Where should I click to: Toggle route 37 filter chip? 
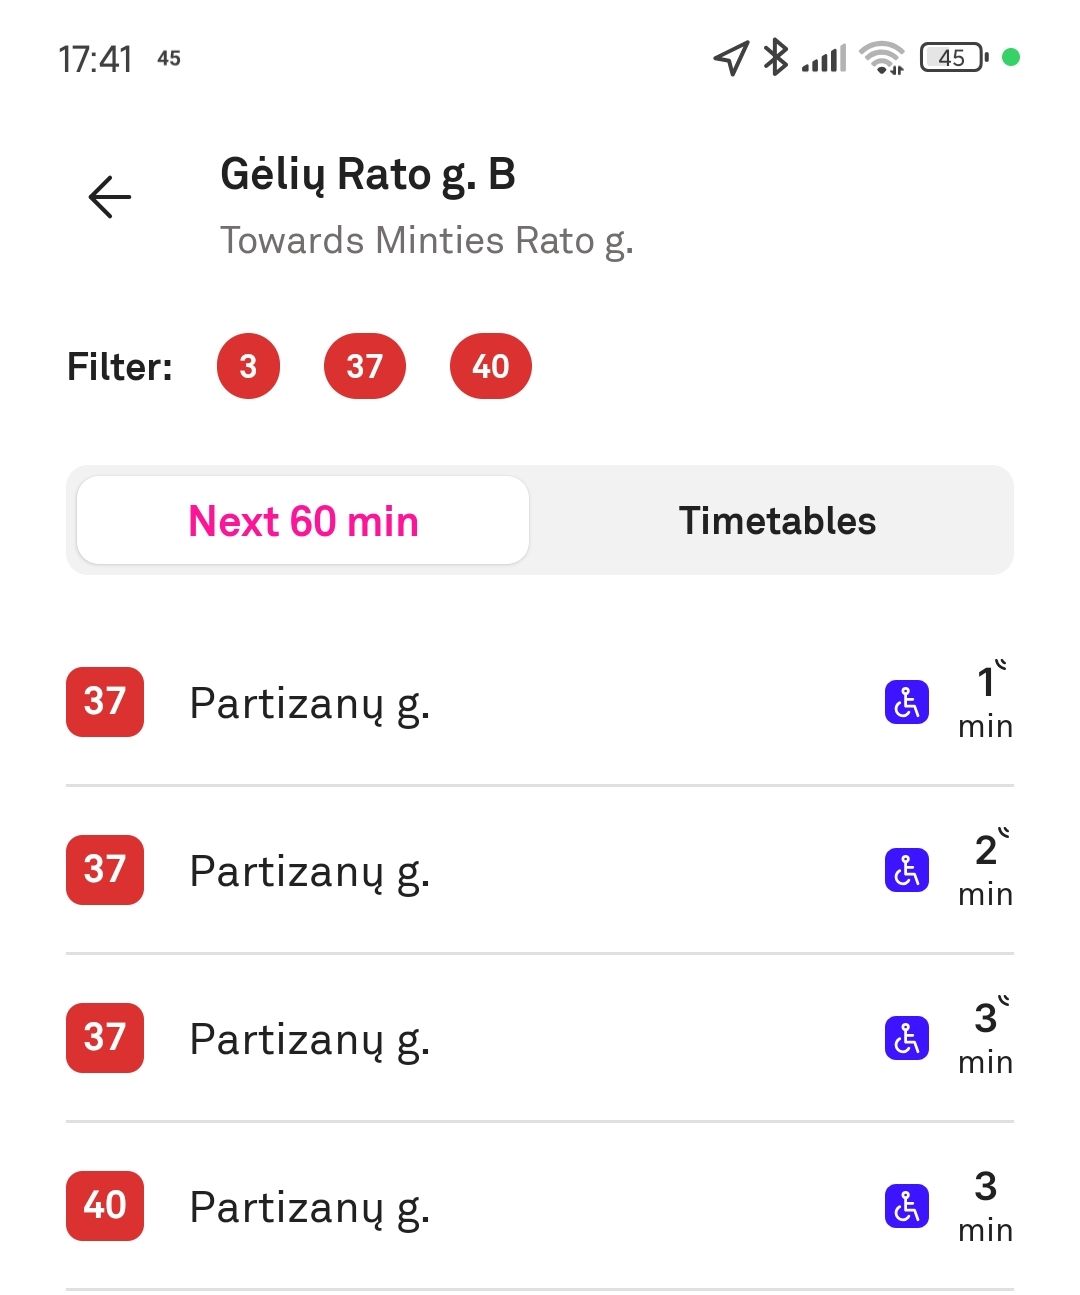(x=365, y=366)
